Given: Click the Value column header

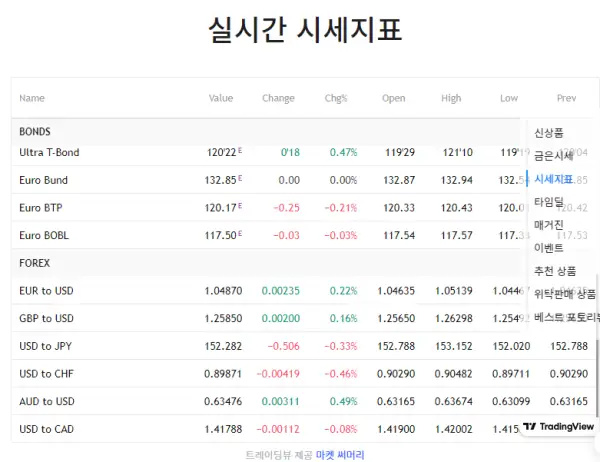Looking at the screenshot, I should [221, 98].
